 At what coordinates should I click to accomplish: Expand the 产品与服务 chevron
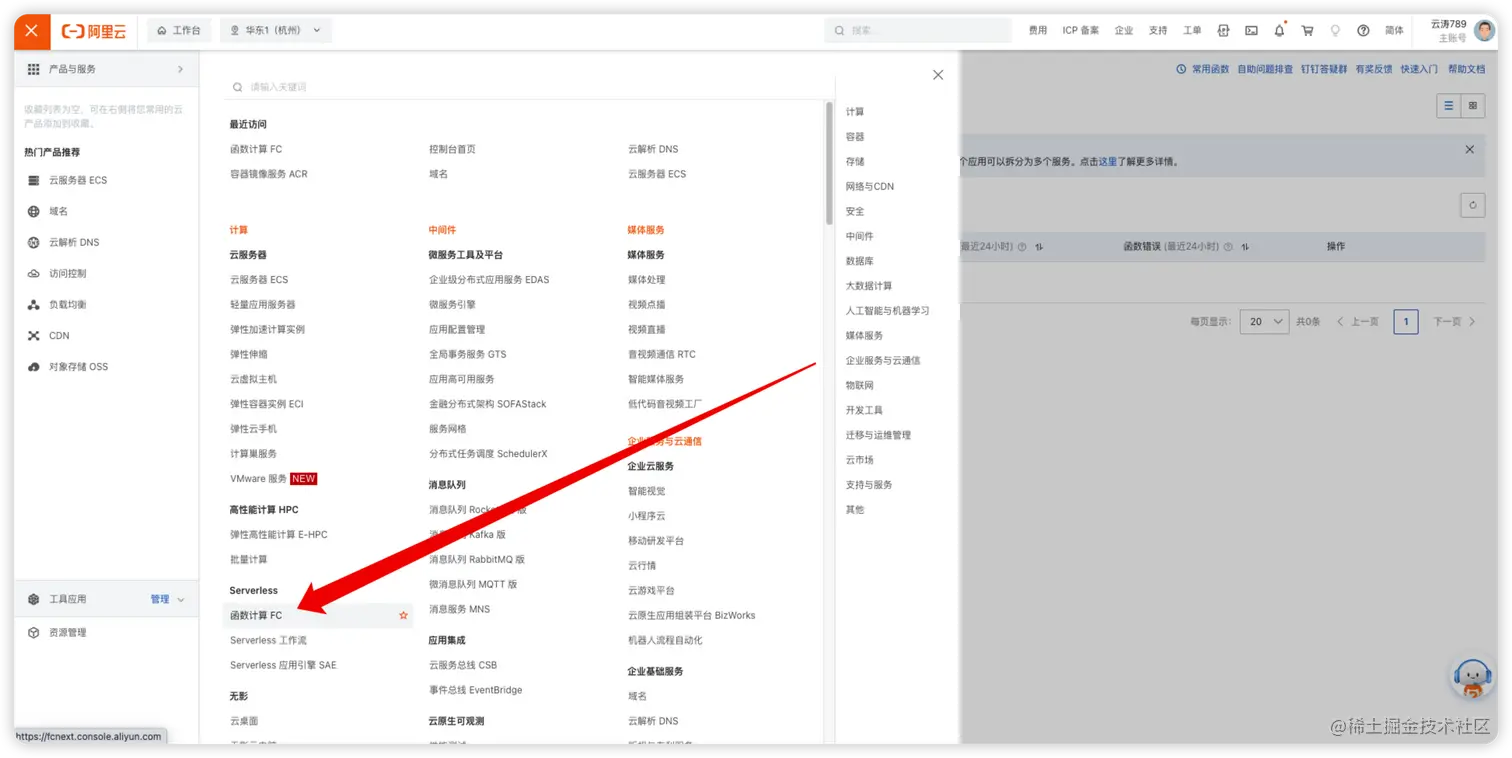(181, 69)
